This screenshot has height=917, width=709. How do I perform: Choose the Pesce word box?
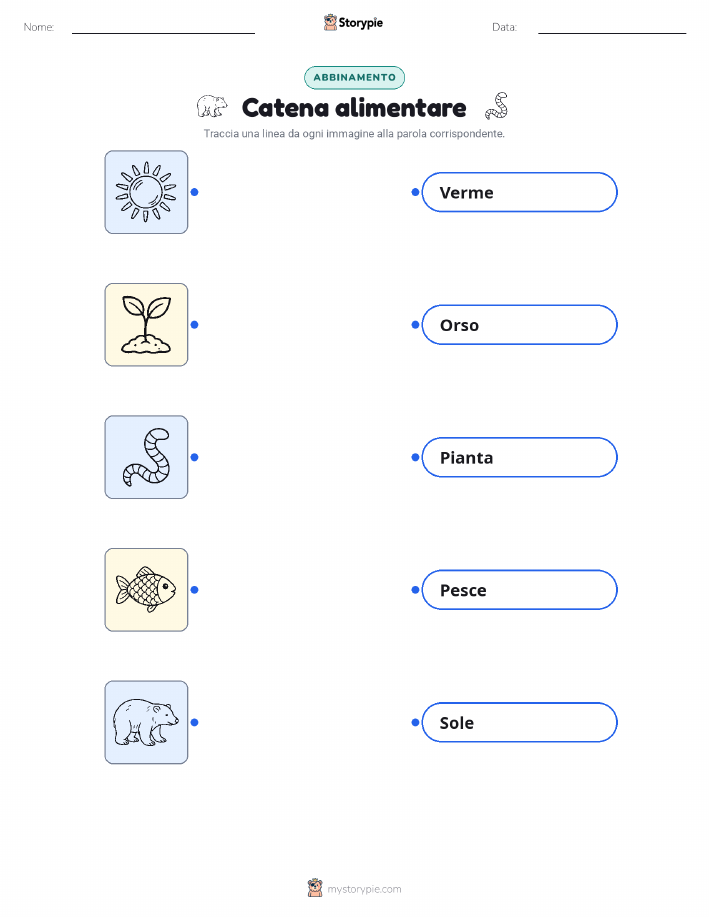(519, 590)
